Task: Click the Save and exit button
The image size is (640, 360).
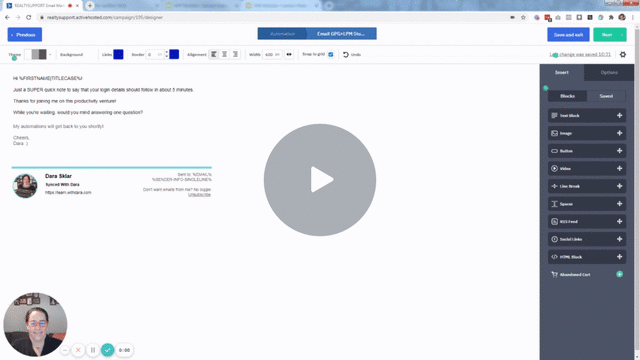Action: [568, 35]
